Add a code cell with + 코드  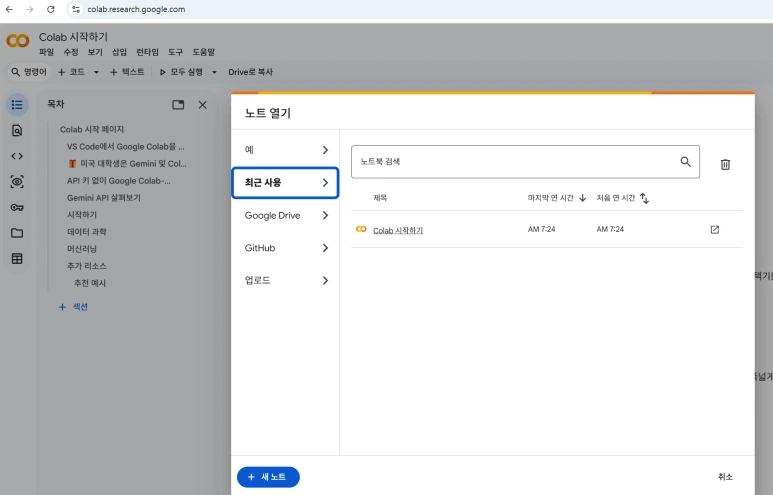tap(71, 72)
